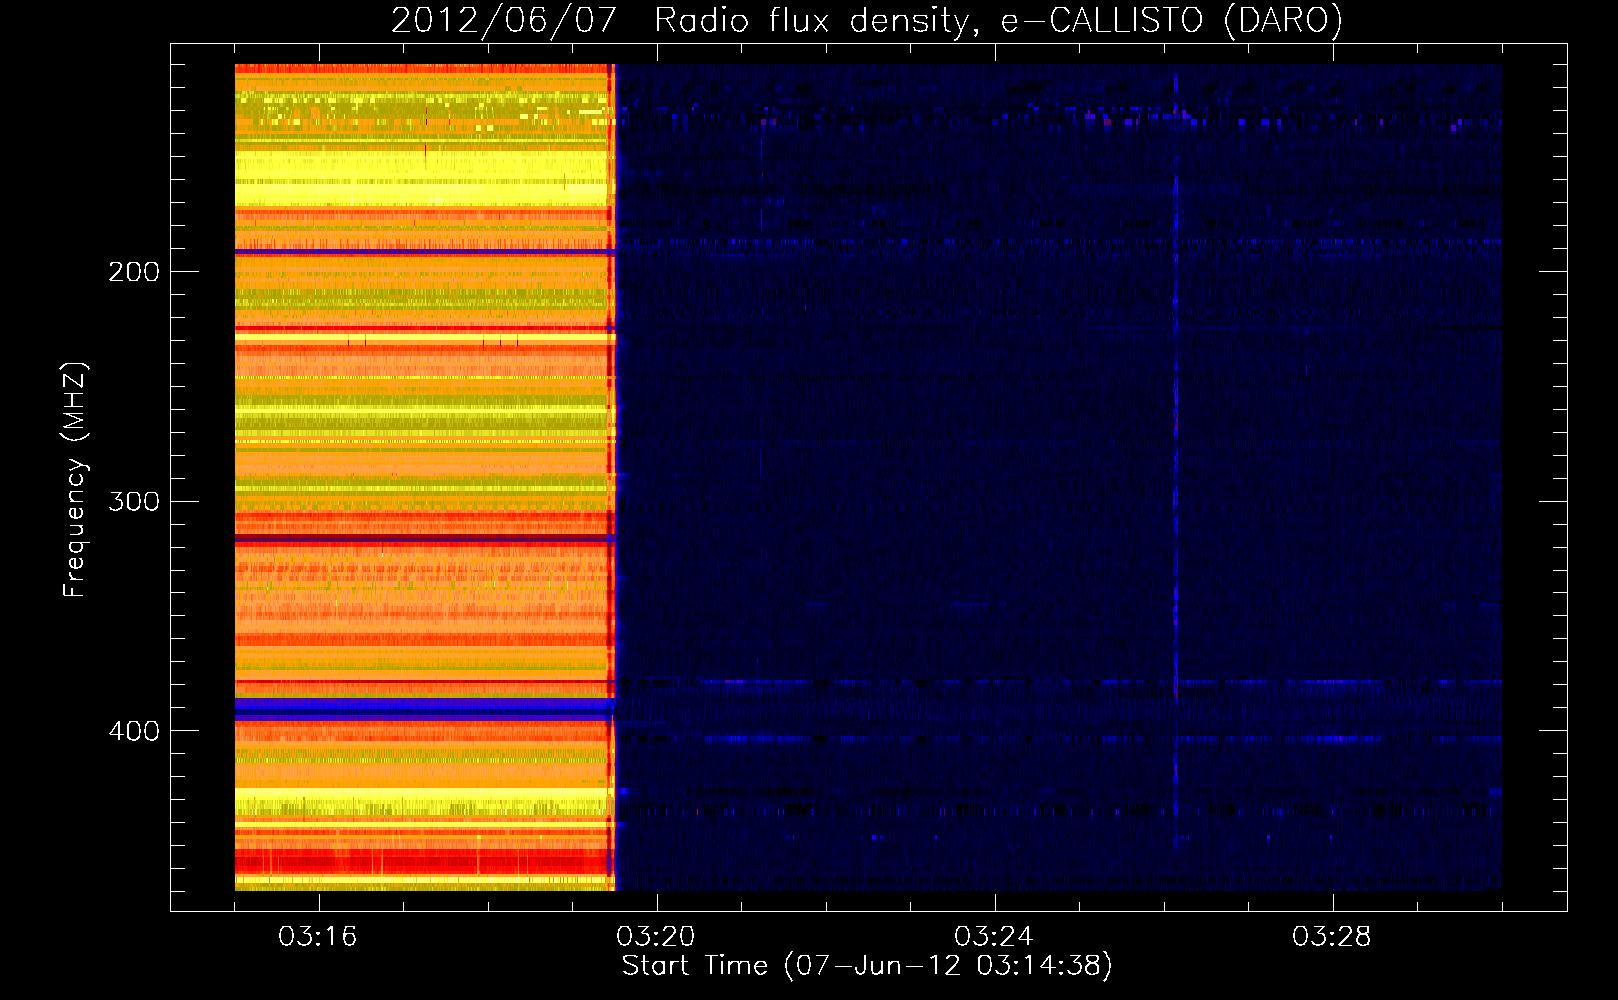Viewport: 1618px width, 1000px height.
Task: Click the 'Start Time (07-Jun-12 03:14:38)' axis caption
Action: point(867,966)
